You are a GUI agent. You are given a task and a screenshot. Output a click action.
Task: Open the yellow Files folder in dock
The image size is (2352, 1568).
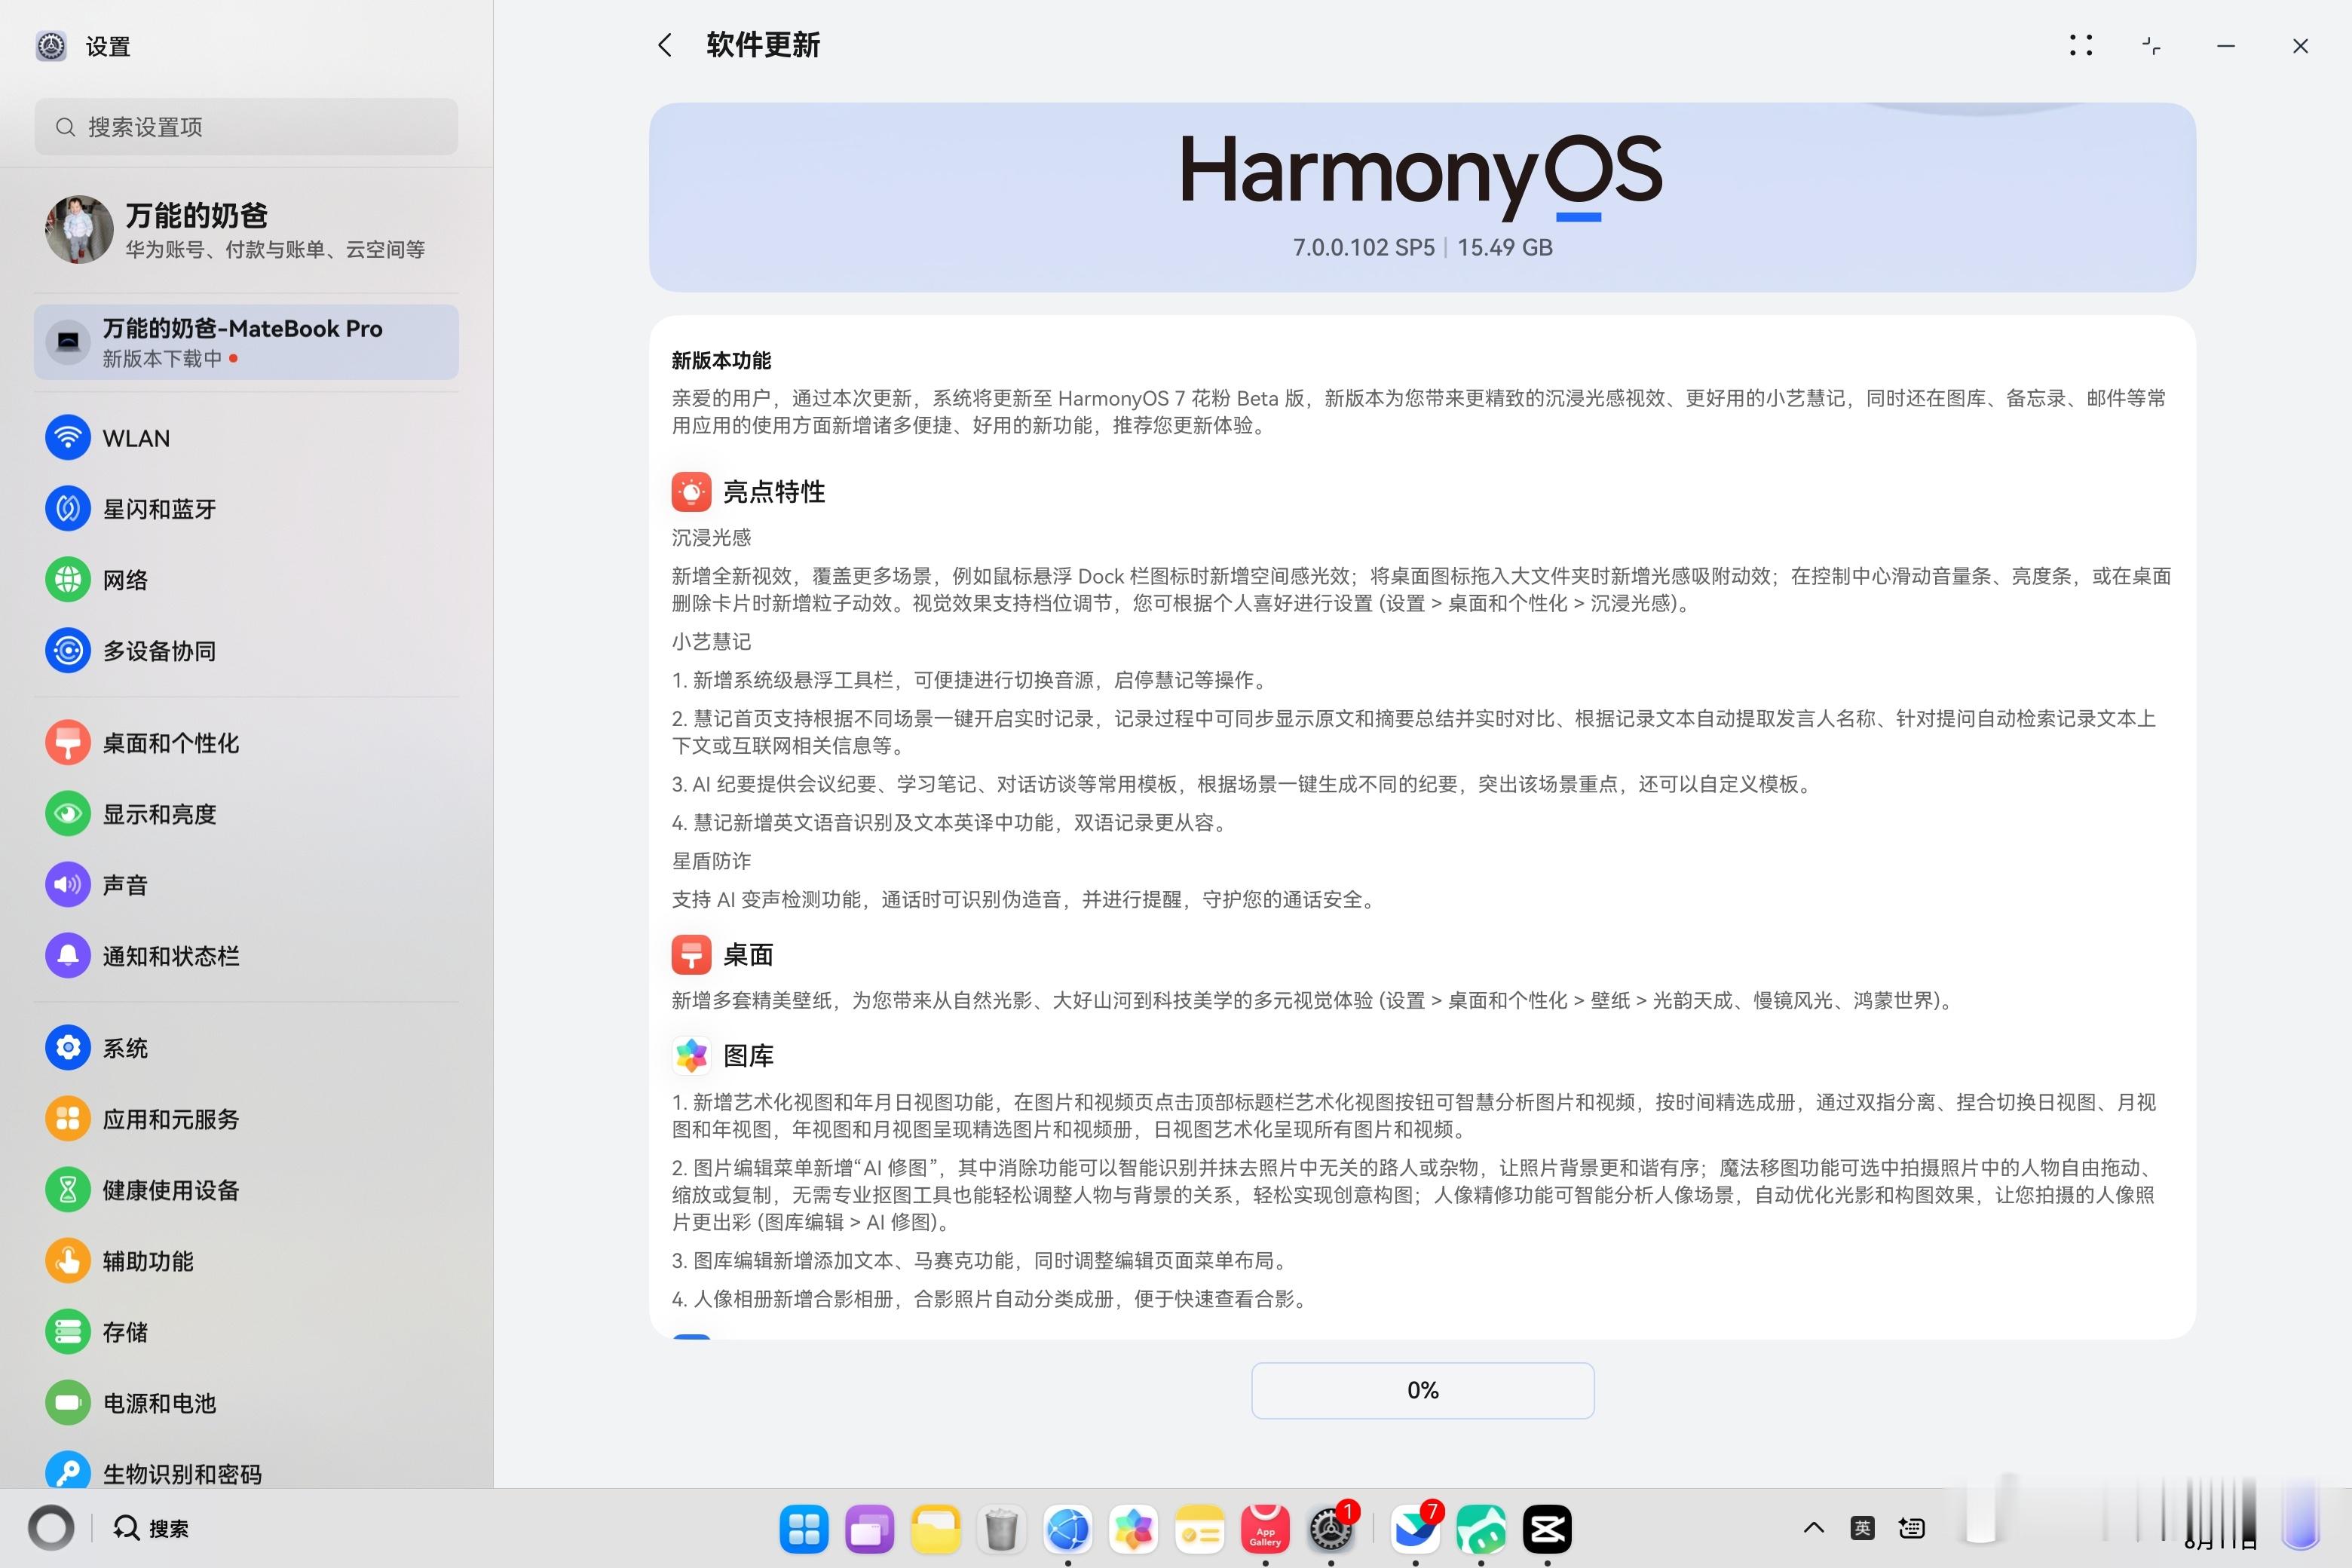click(936, 1529)
